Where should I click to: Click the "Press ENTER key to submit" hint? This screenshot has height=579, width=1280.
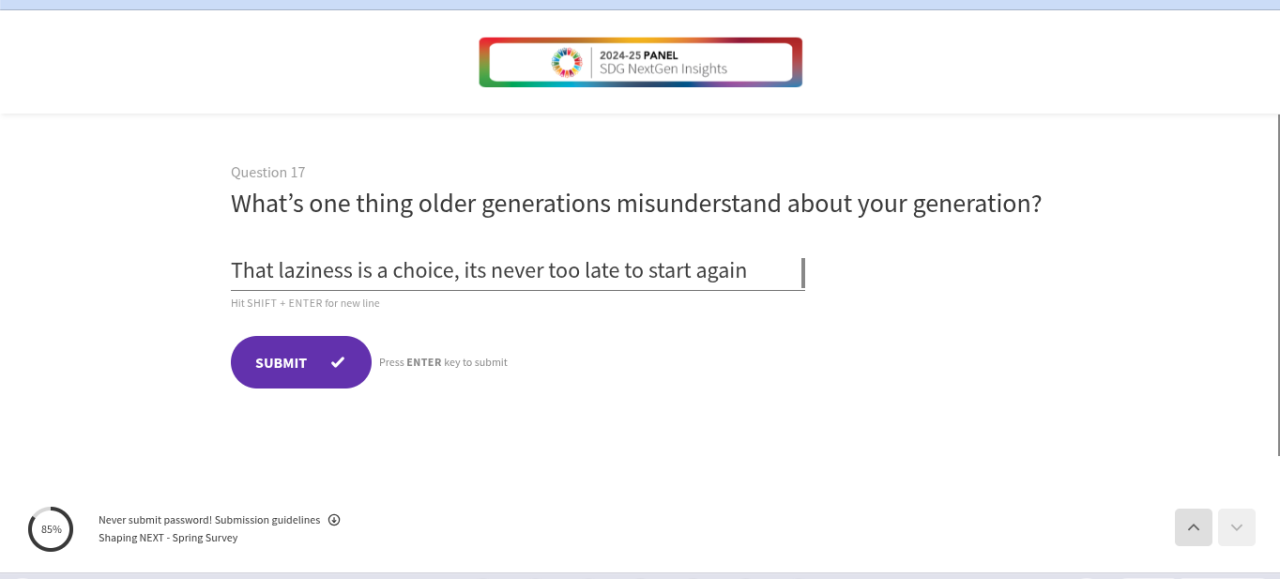coord(443,362)
